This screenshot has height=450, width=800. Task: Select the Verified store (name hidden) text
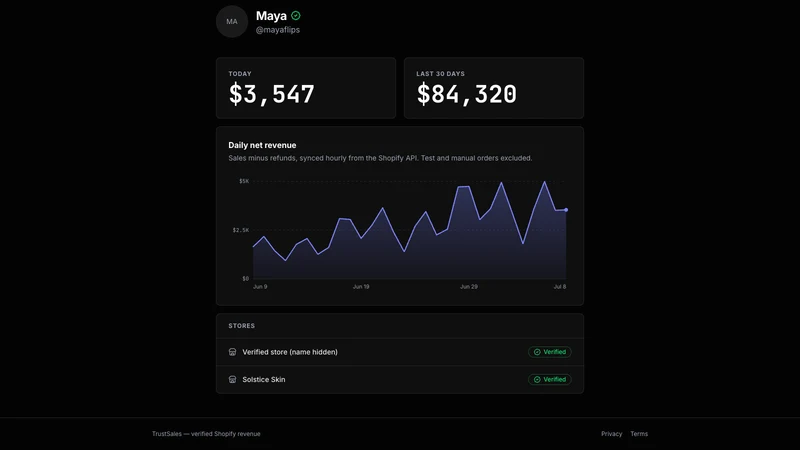(290, 352)
